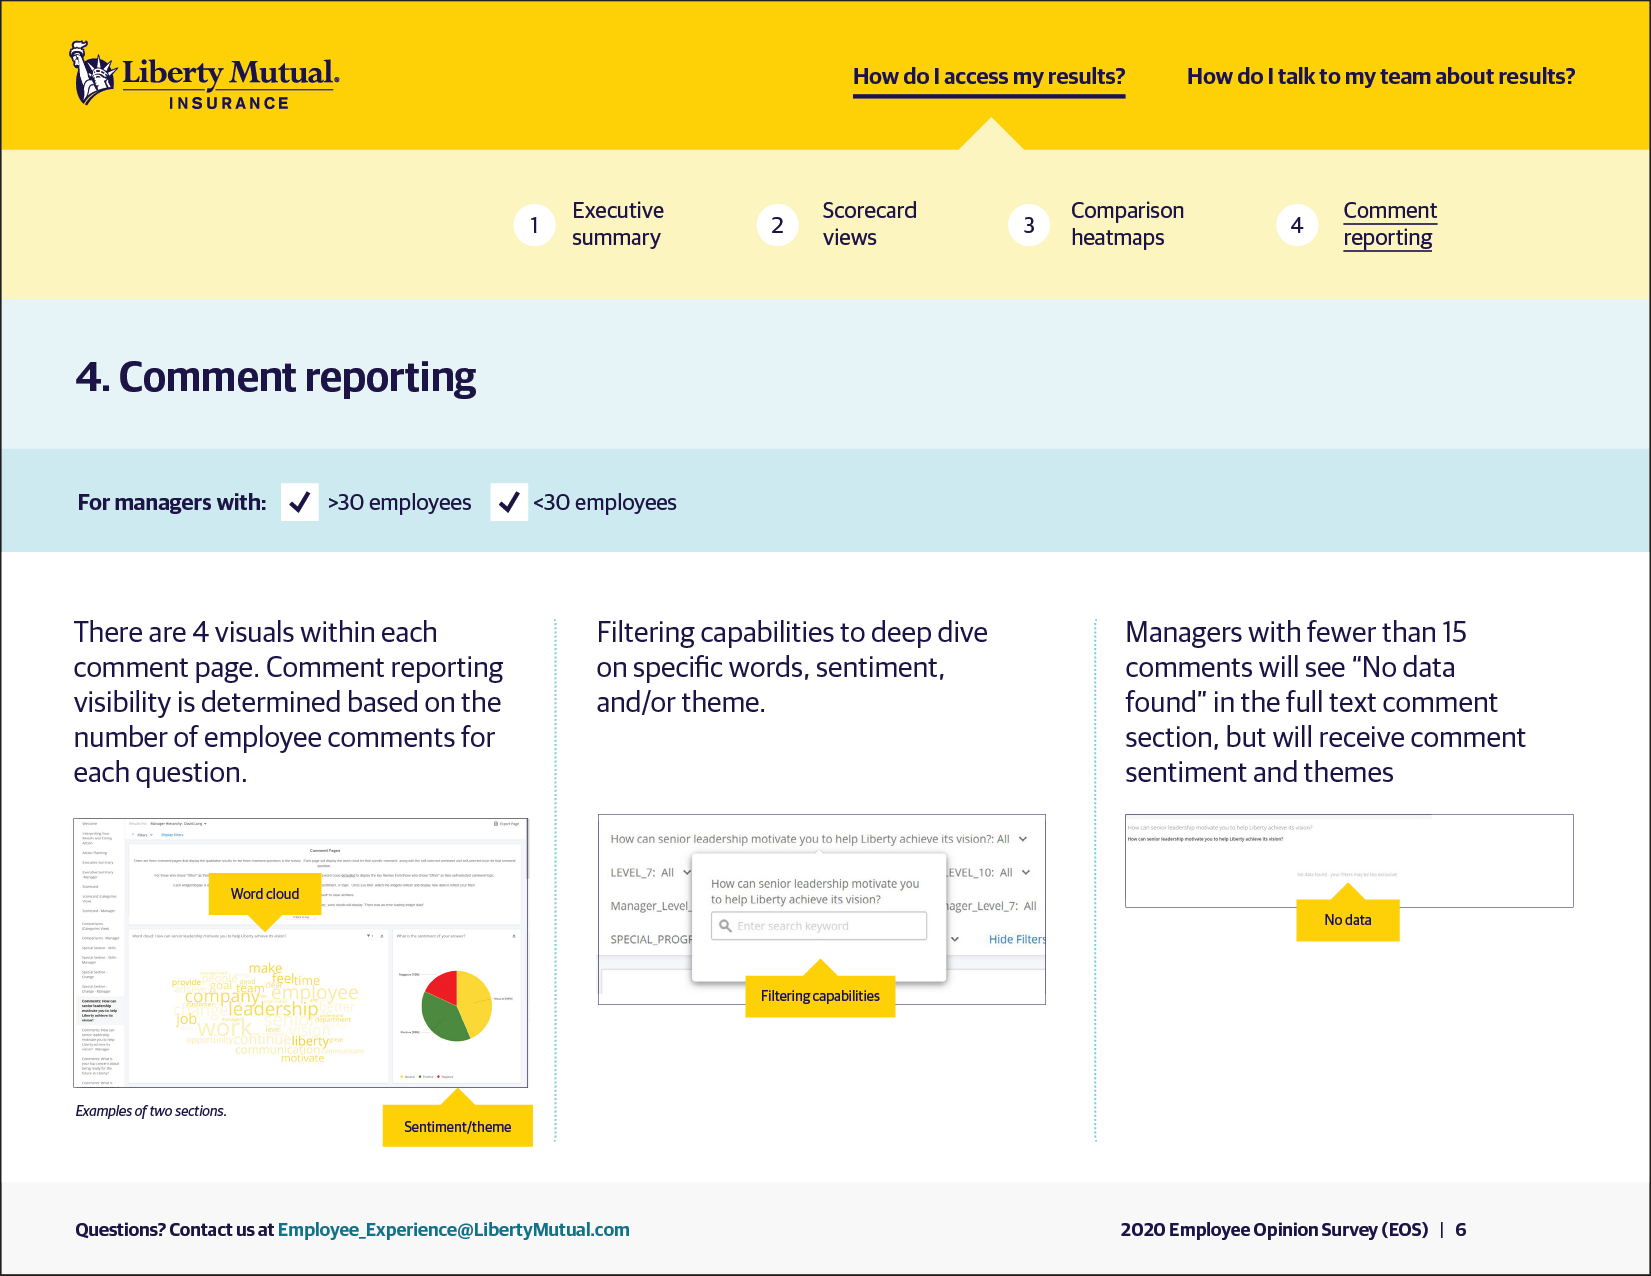Screen dimensions: 1651x1276
Task: Expand the LEVEL_7 filter dropdown
Action: point(686,872)
